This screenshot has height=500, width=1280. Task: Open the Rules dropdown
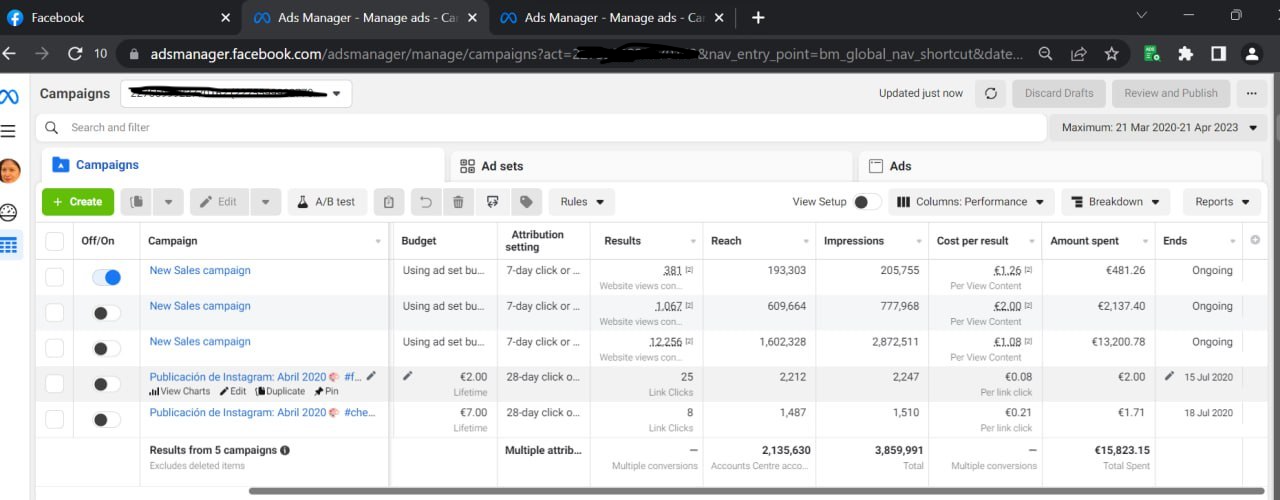tap(582, 202)
